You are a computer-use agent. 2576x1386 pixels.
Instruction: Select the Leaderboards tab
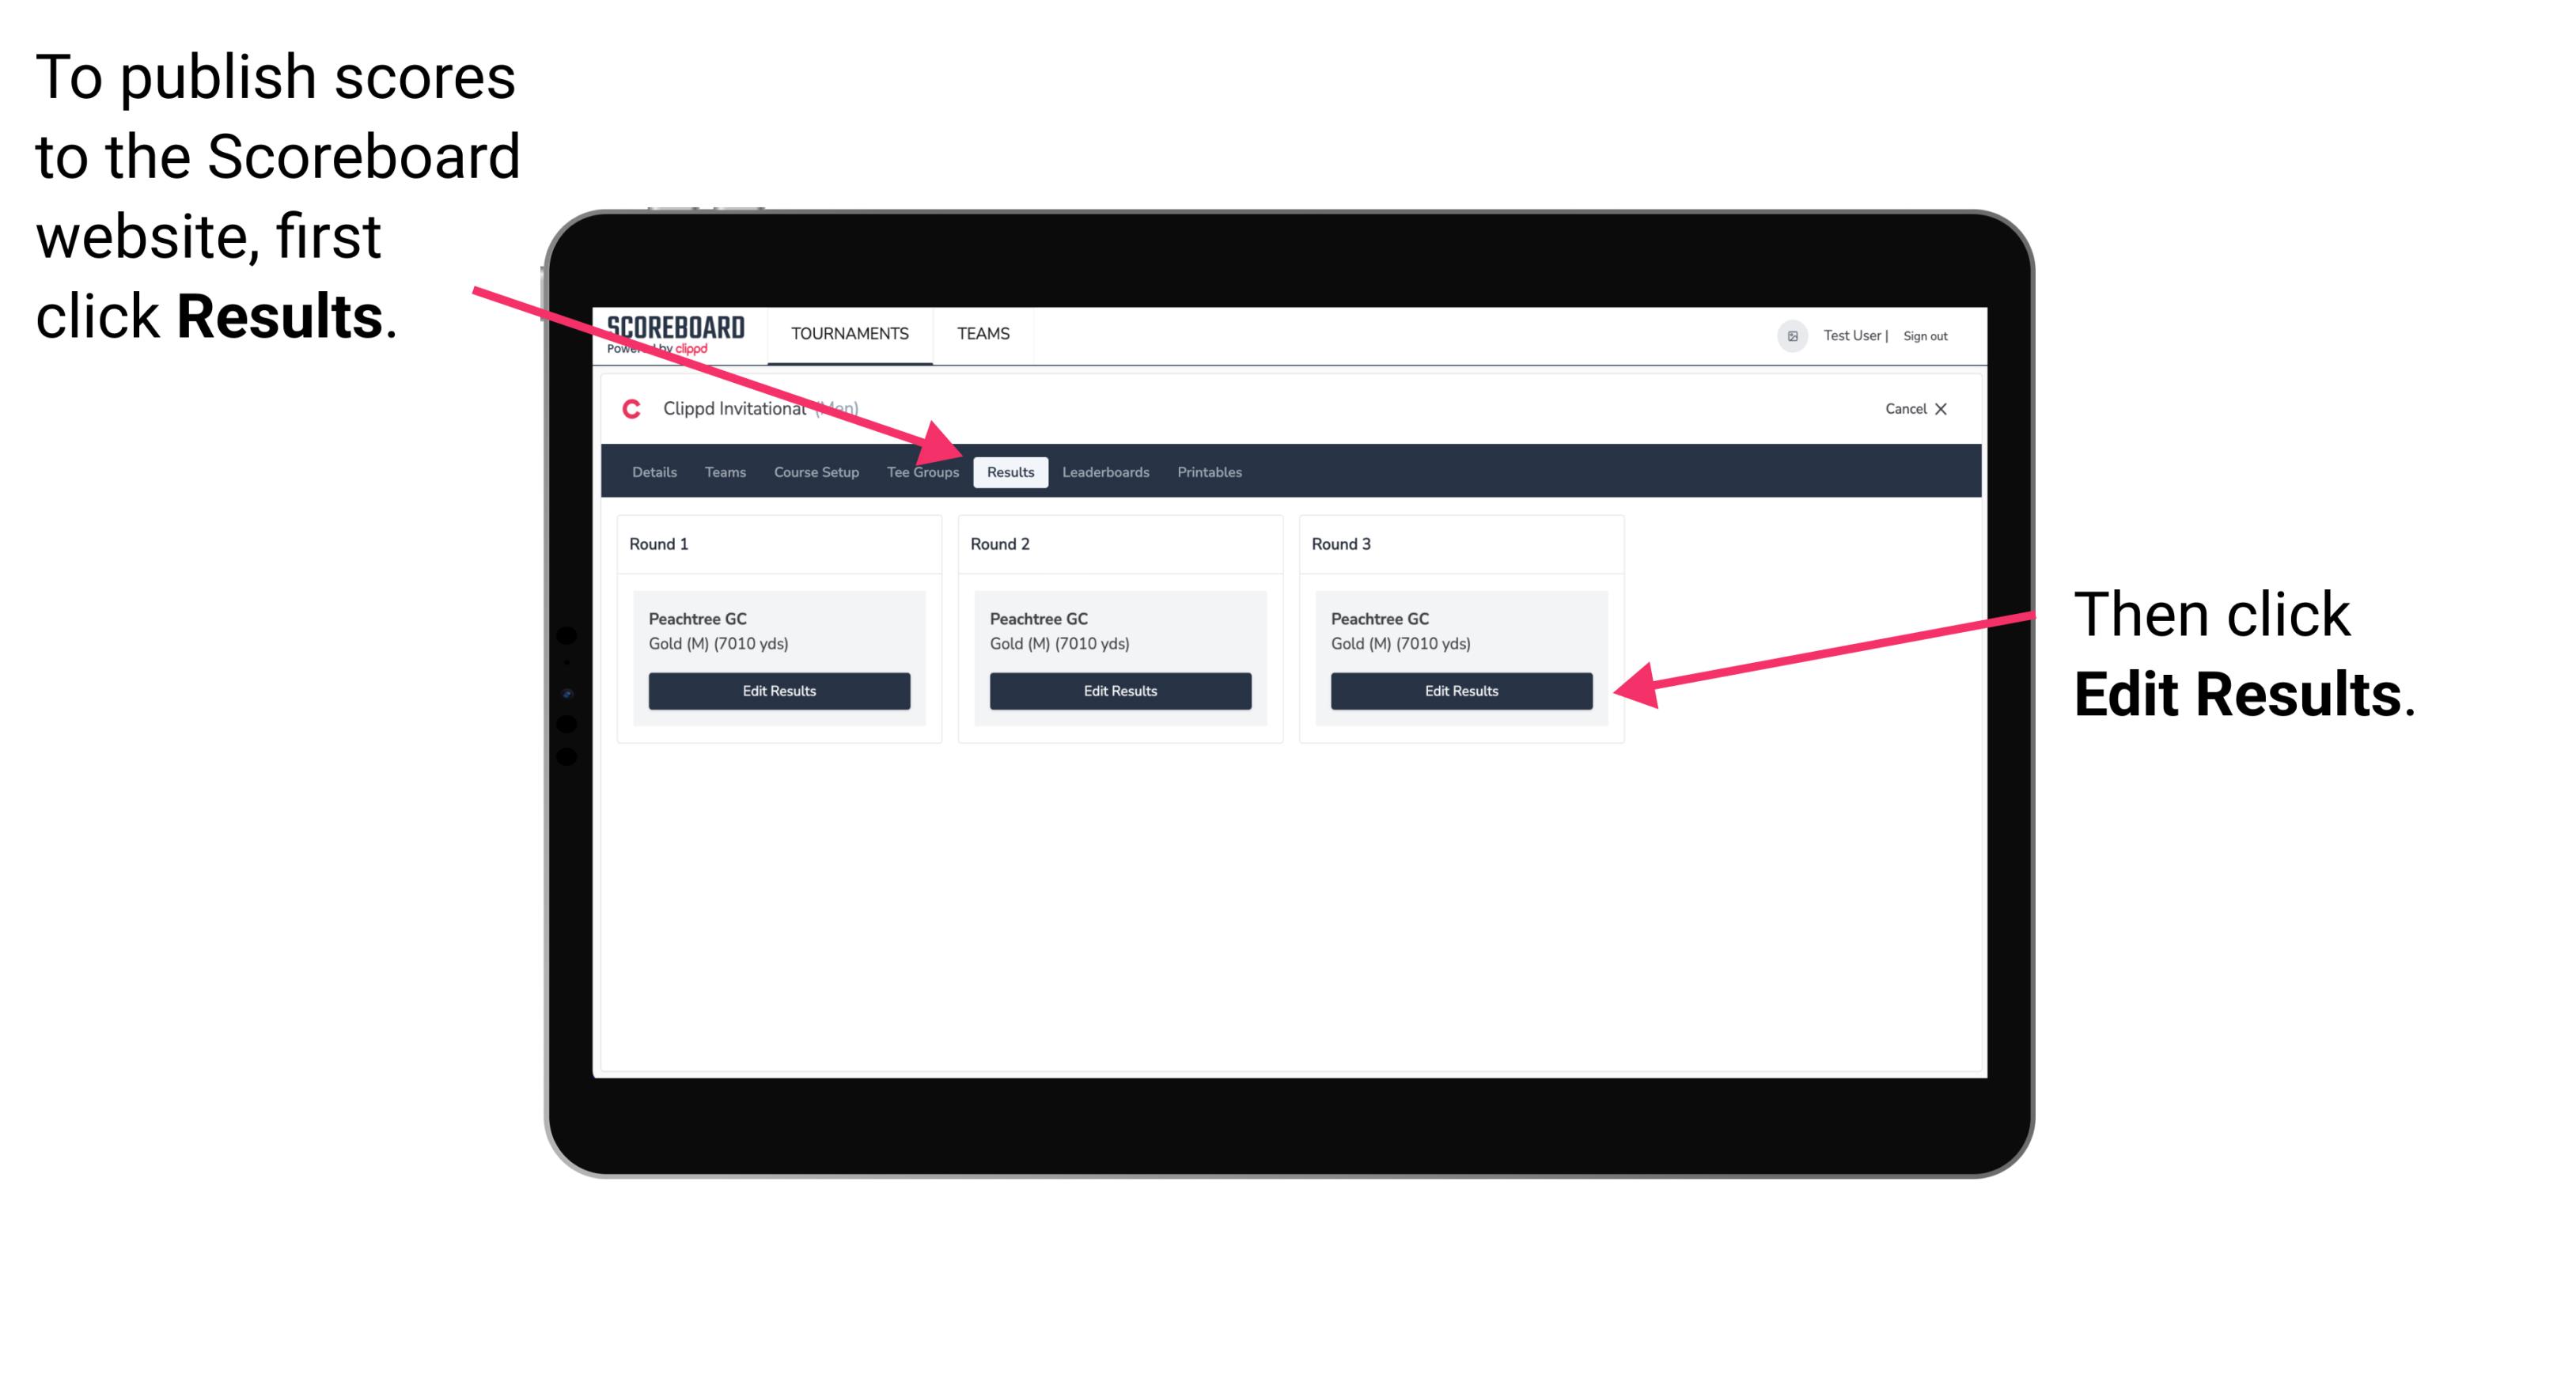pos(1106,473)
